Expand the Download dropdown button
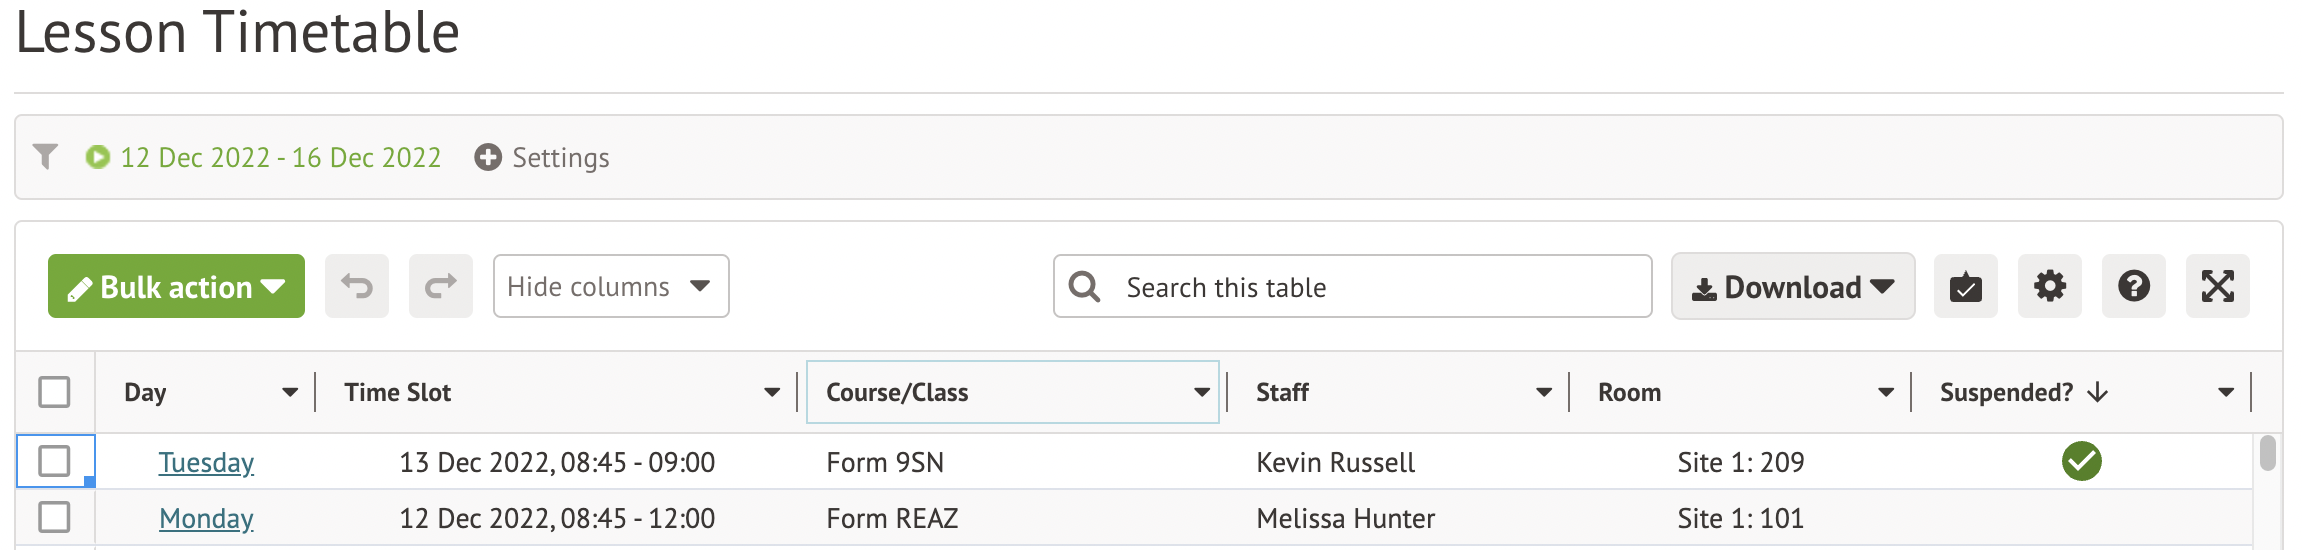Screen dimensions: 2302x550 (x=1792, y=287)
